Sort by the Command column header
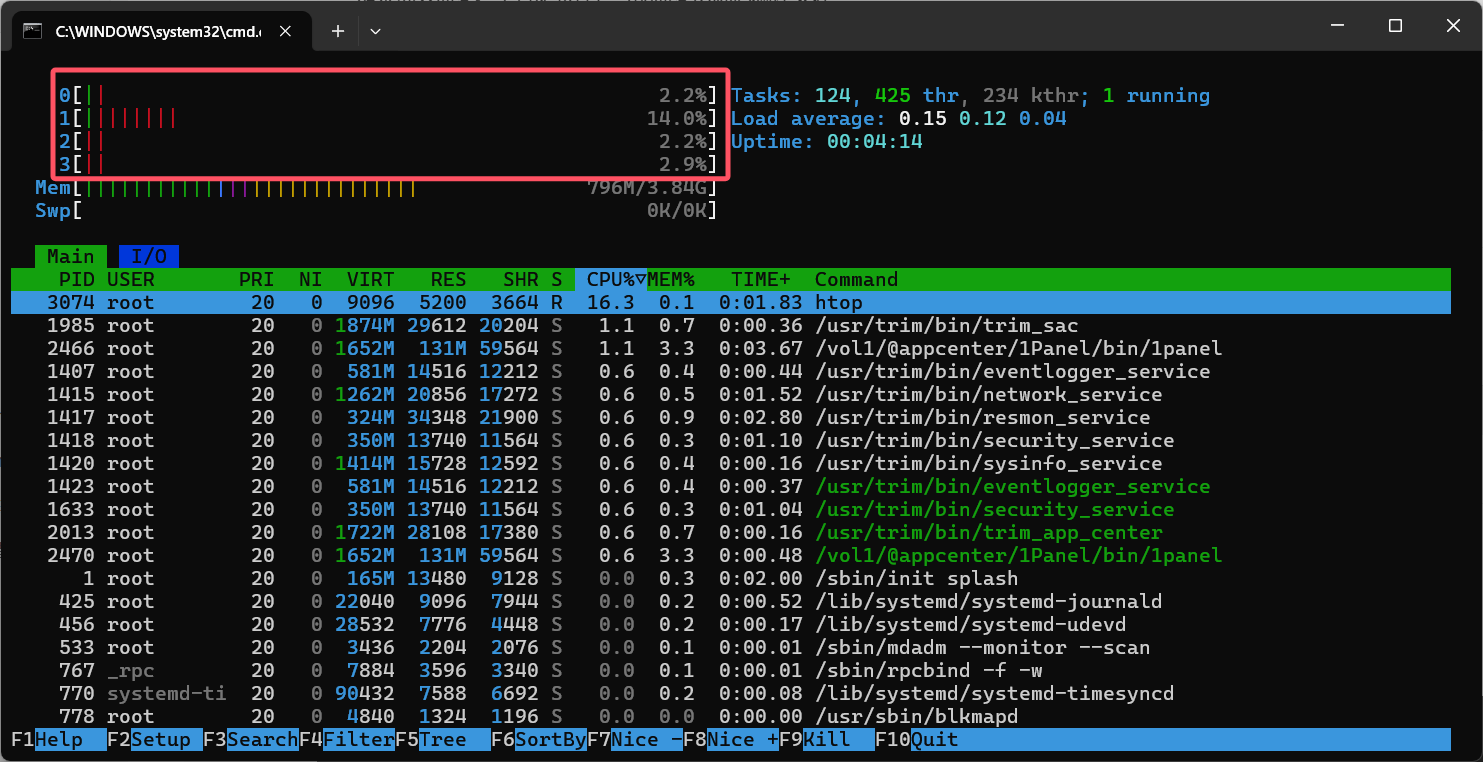The image size is (1483, 762). [857, 279]
